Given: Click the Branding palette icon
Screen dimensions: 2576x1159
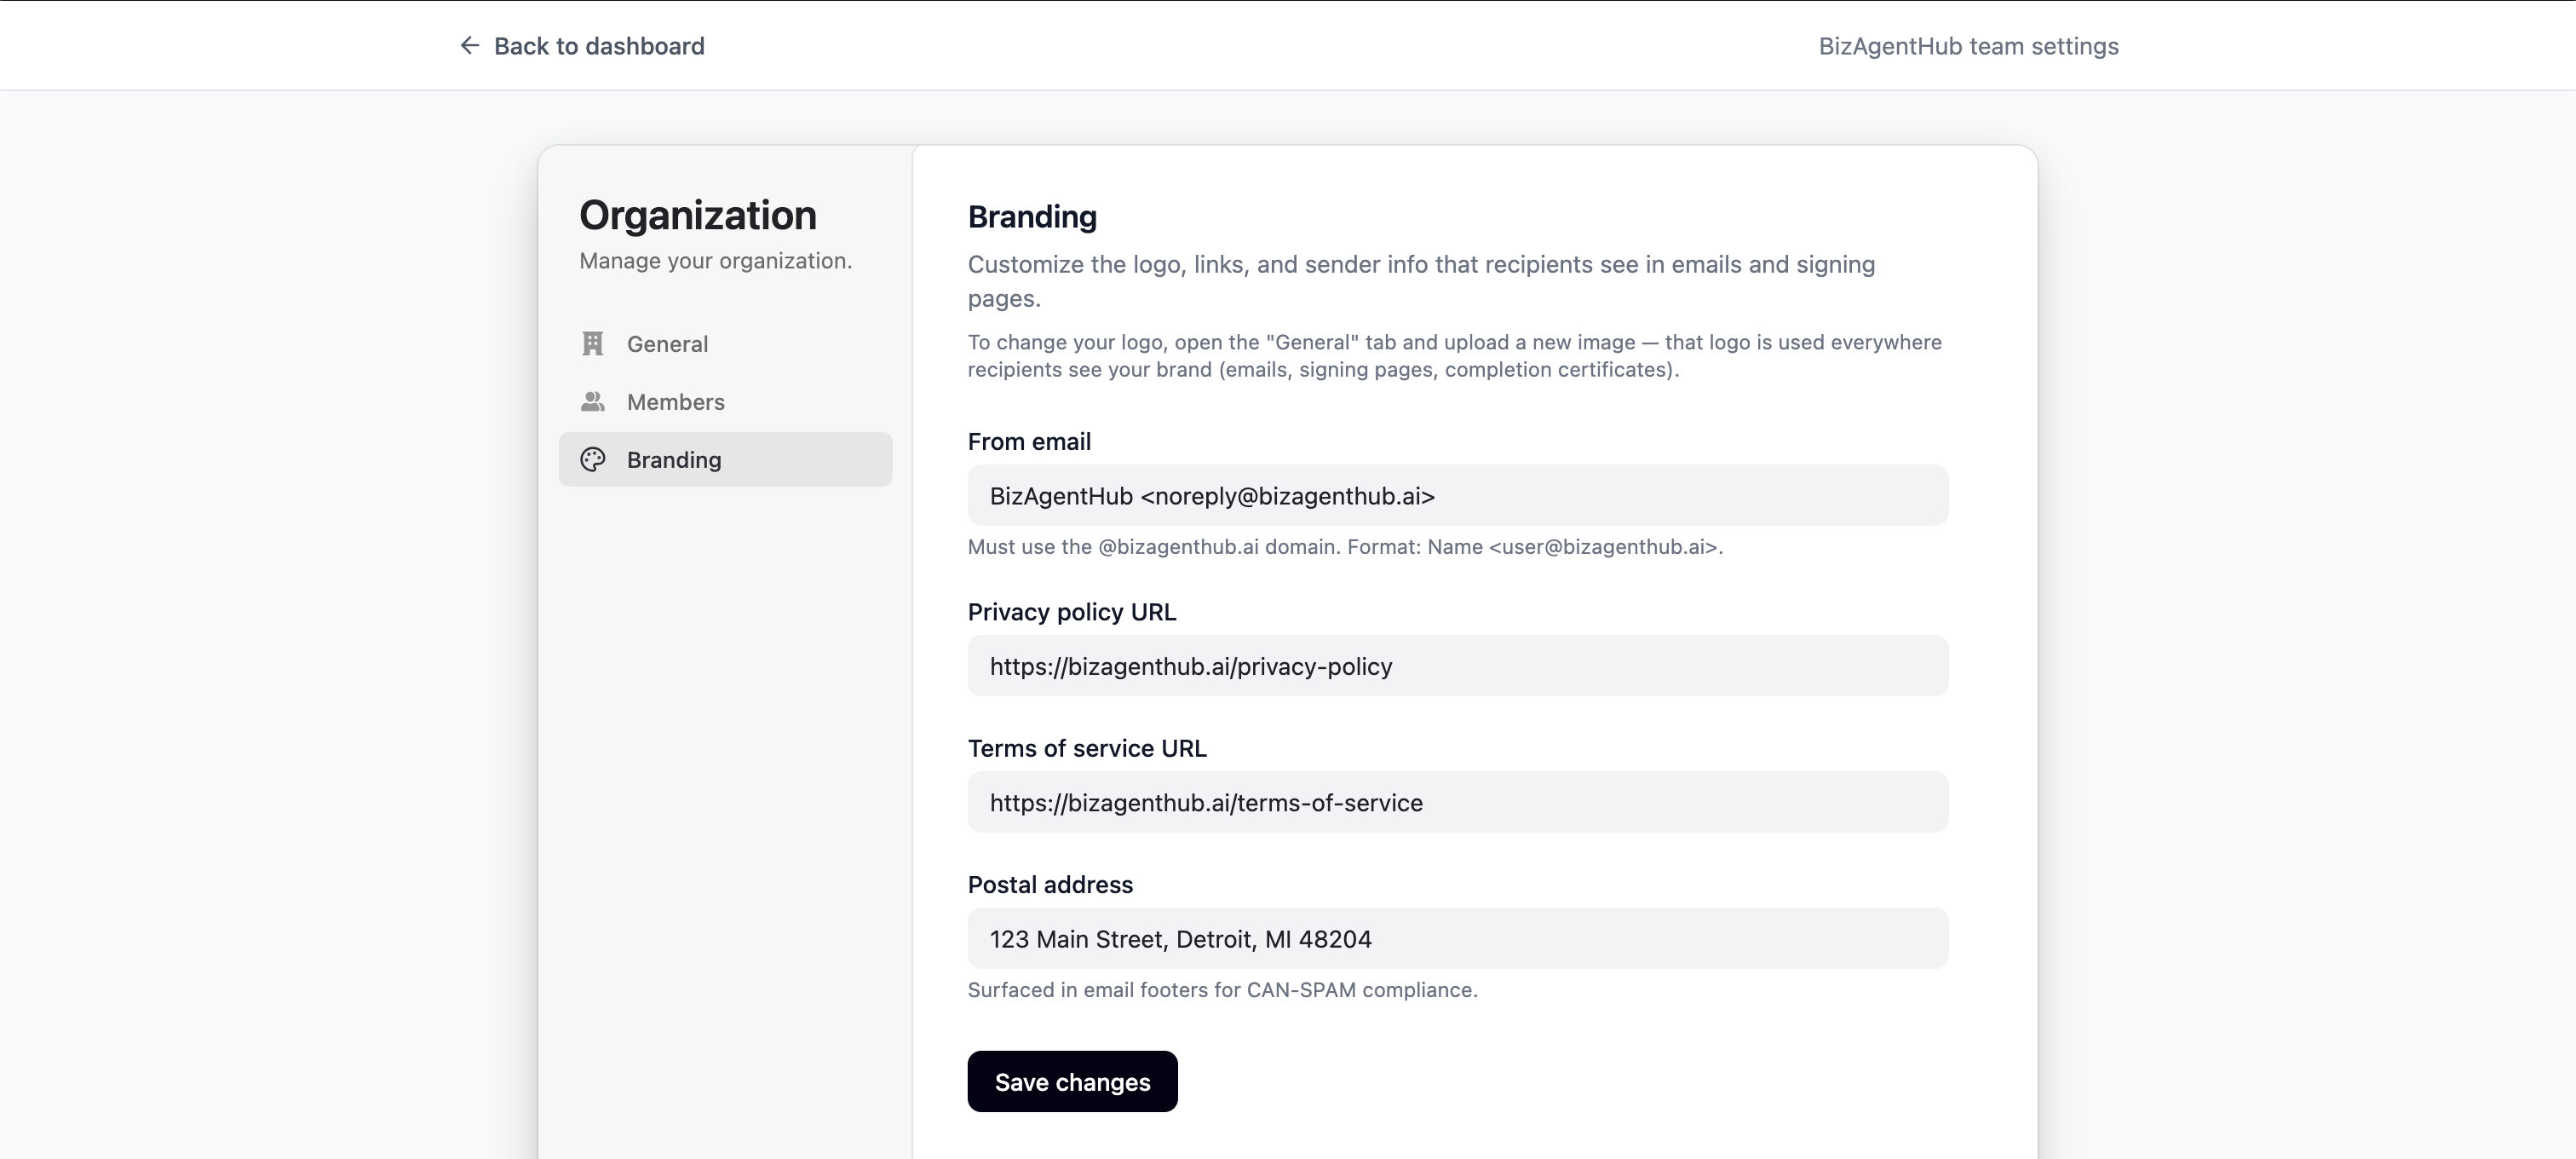Looking at the screenshot, I should tap(593, 460).
